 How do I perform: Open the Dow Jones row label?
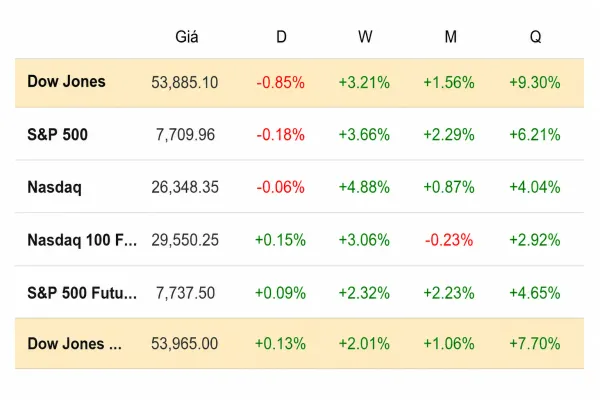66,82
